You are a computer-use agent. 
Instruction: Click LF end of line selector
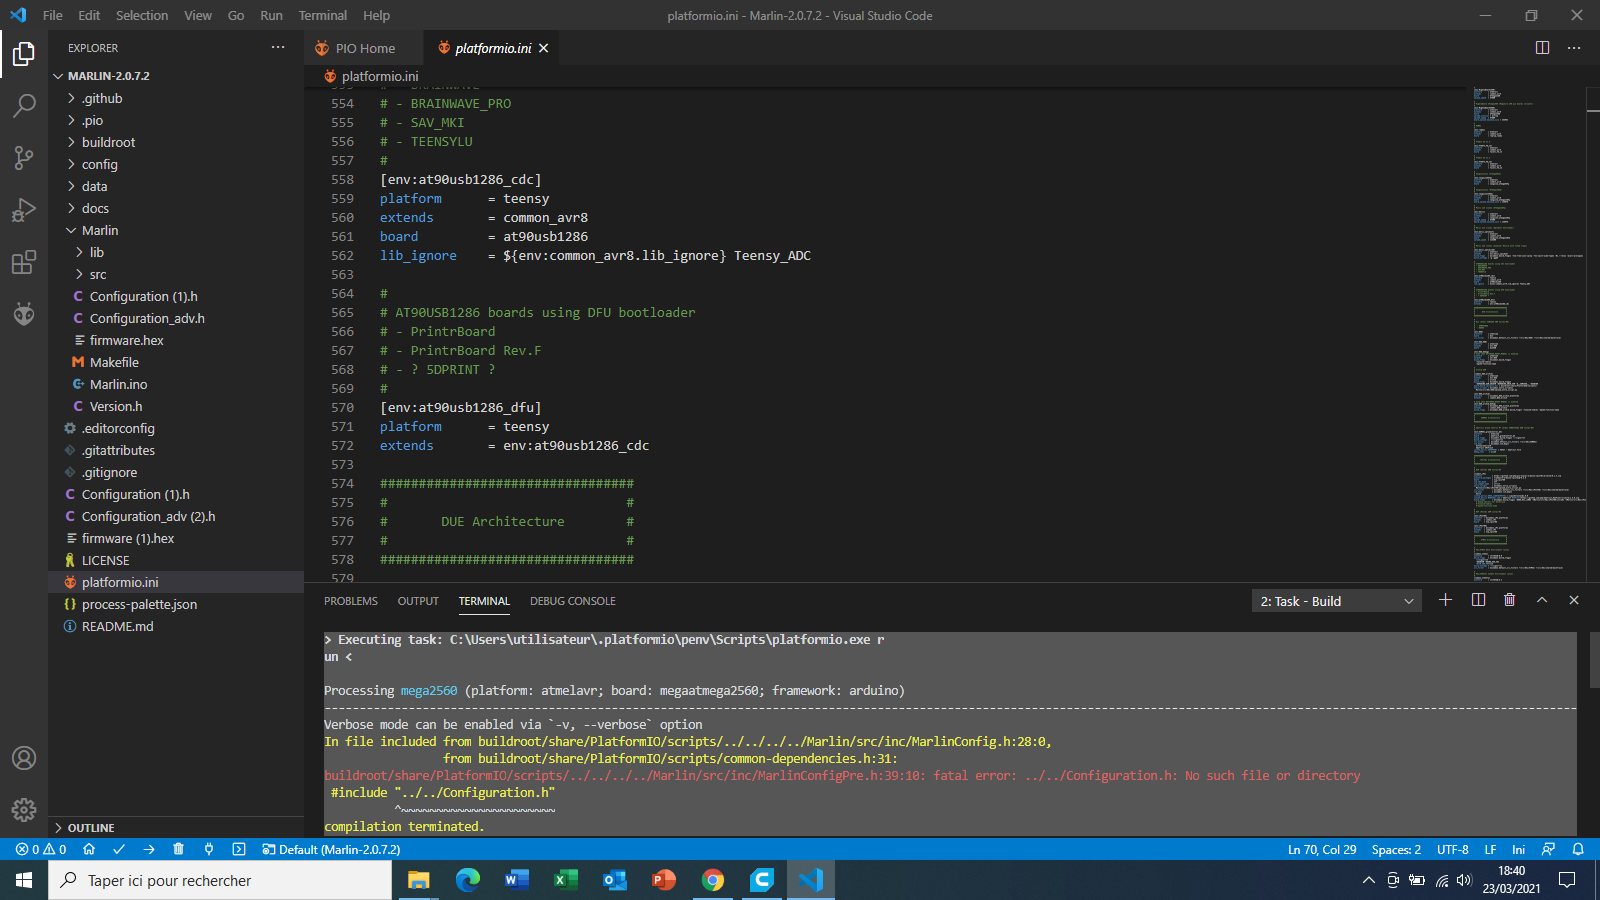click(x=1490, y=849)
